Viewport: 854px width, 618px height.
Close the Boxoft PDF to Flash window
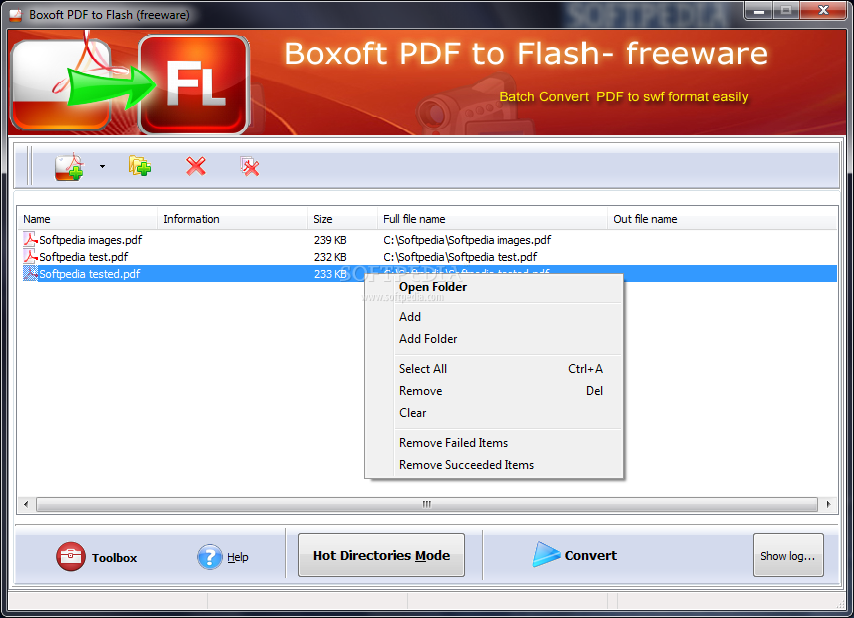(824, 11)
